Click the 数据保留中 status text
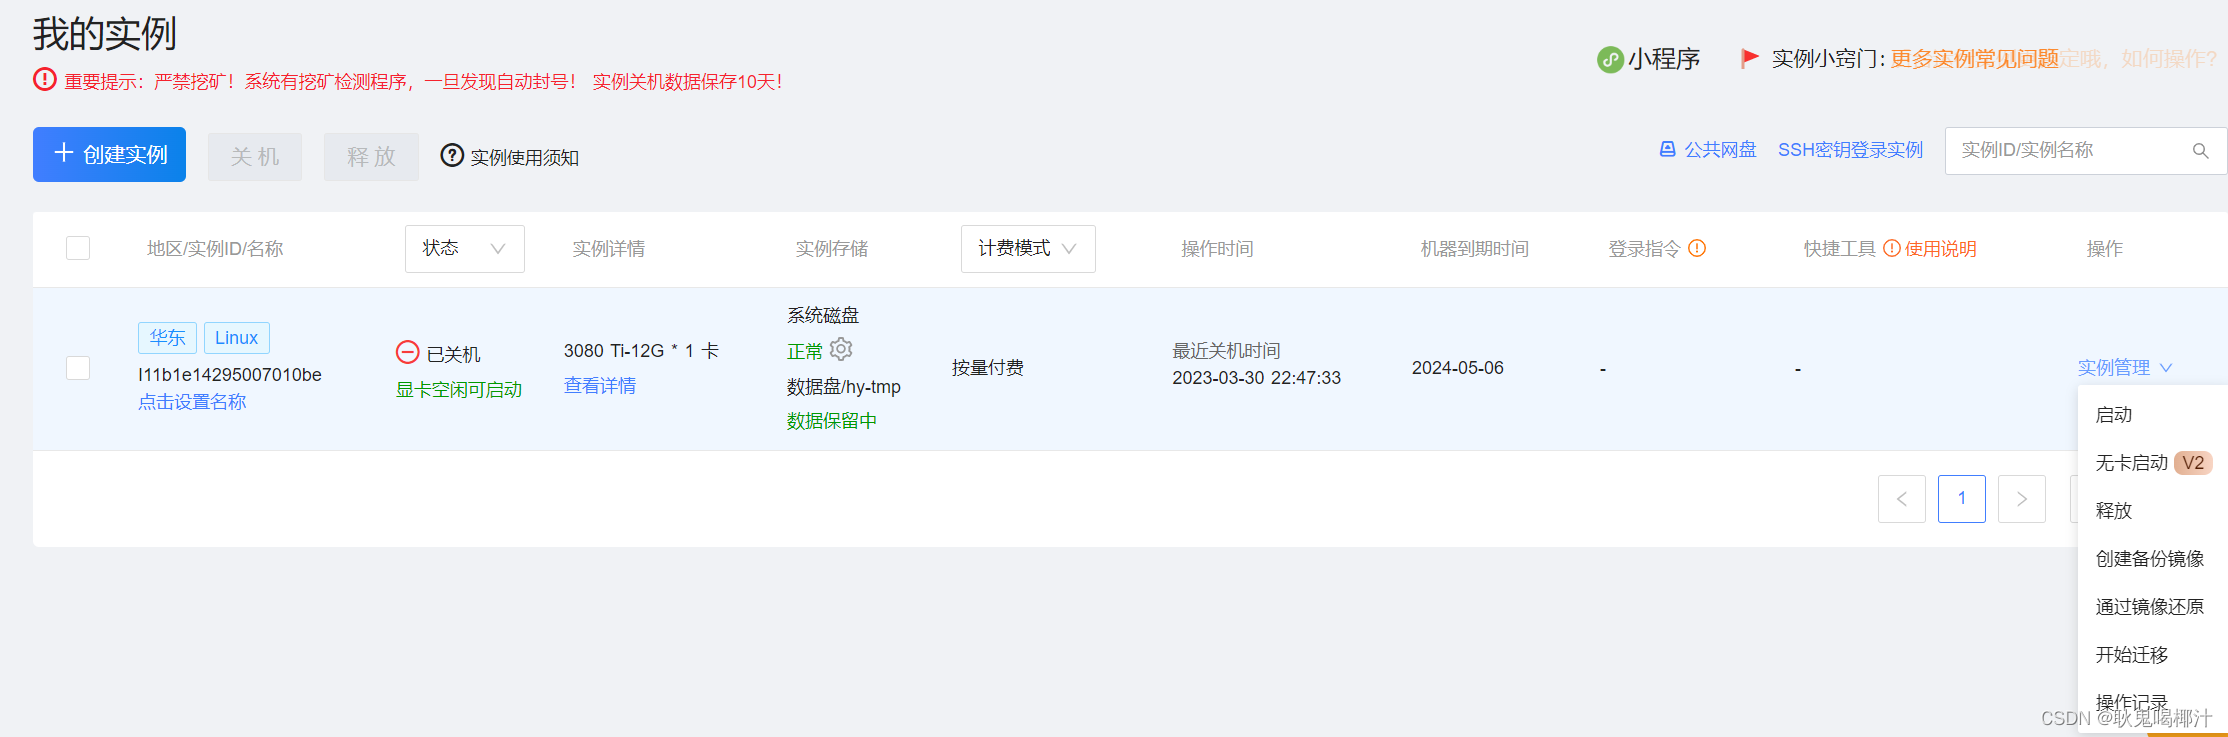This screenshot has height=737, width=2228. pyautogui.click(x=832, y=421)
